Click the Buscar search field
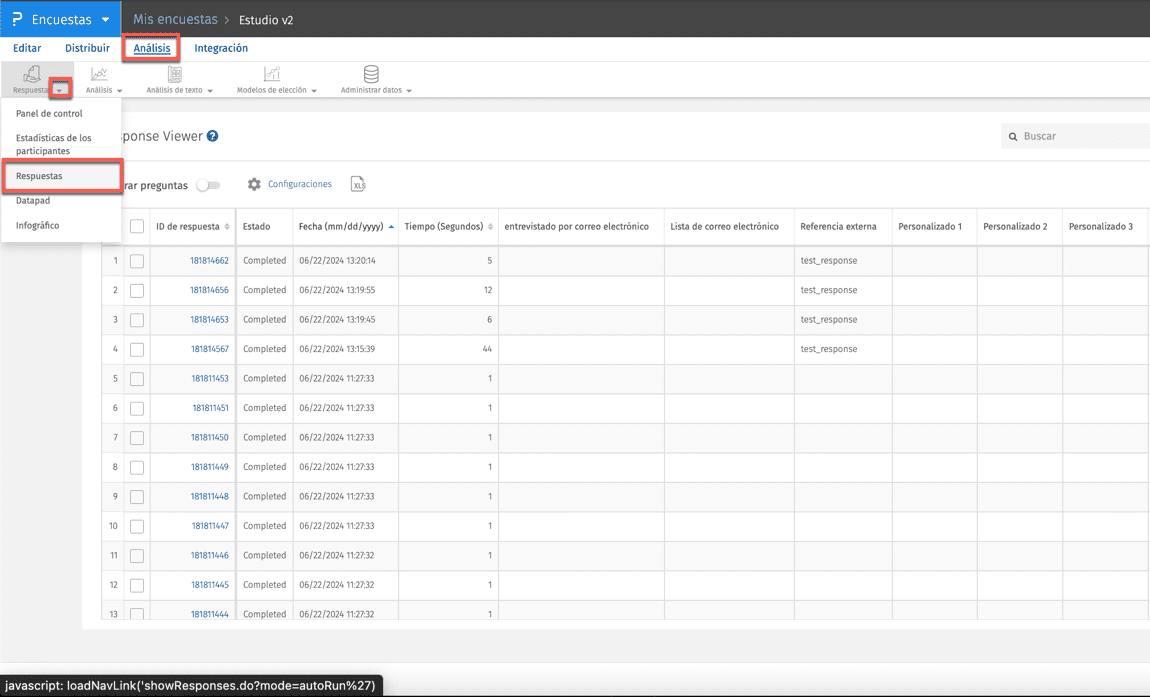This screenshot has height=697, width=1150. coord(1080,136)
